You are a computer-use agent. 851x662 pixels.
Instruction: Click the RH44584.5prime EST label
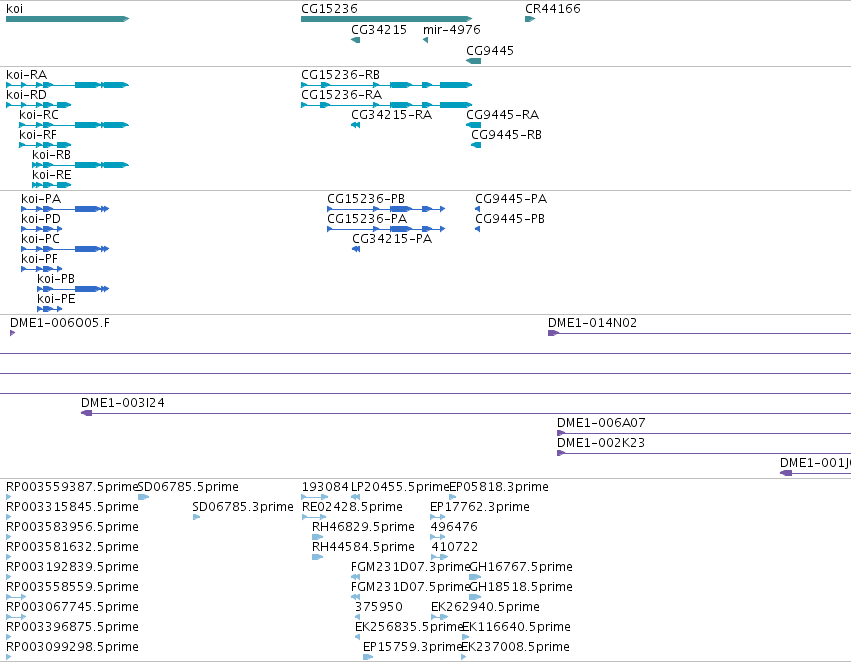(x=363, y=548)
